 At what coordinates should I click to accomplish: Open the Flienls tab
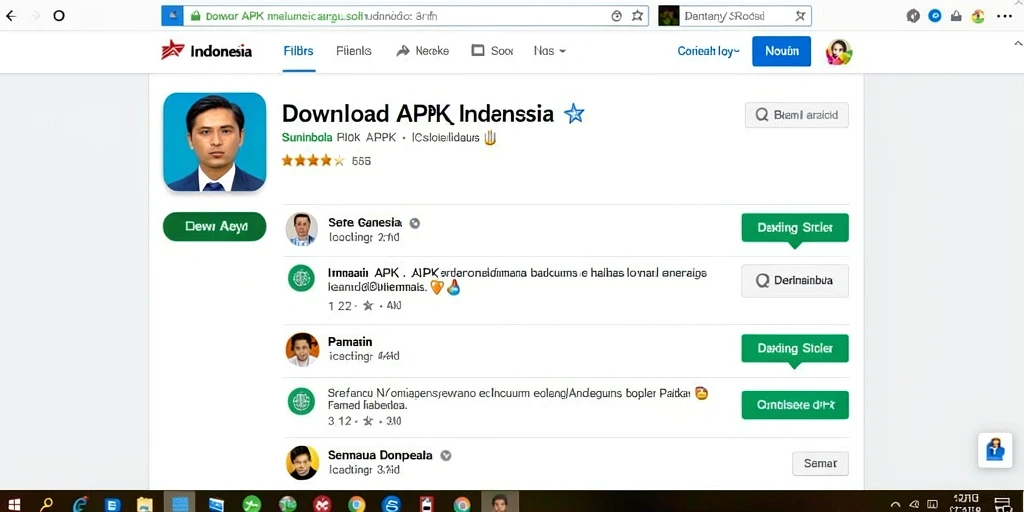tap(354, 51)
